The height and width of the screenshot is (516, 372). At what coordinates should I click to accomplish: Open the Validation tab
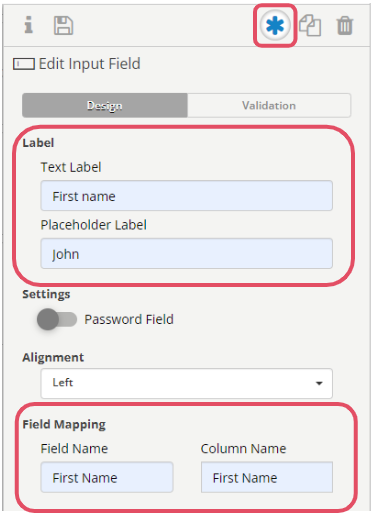269,105
